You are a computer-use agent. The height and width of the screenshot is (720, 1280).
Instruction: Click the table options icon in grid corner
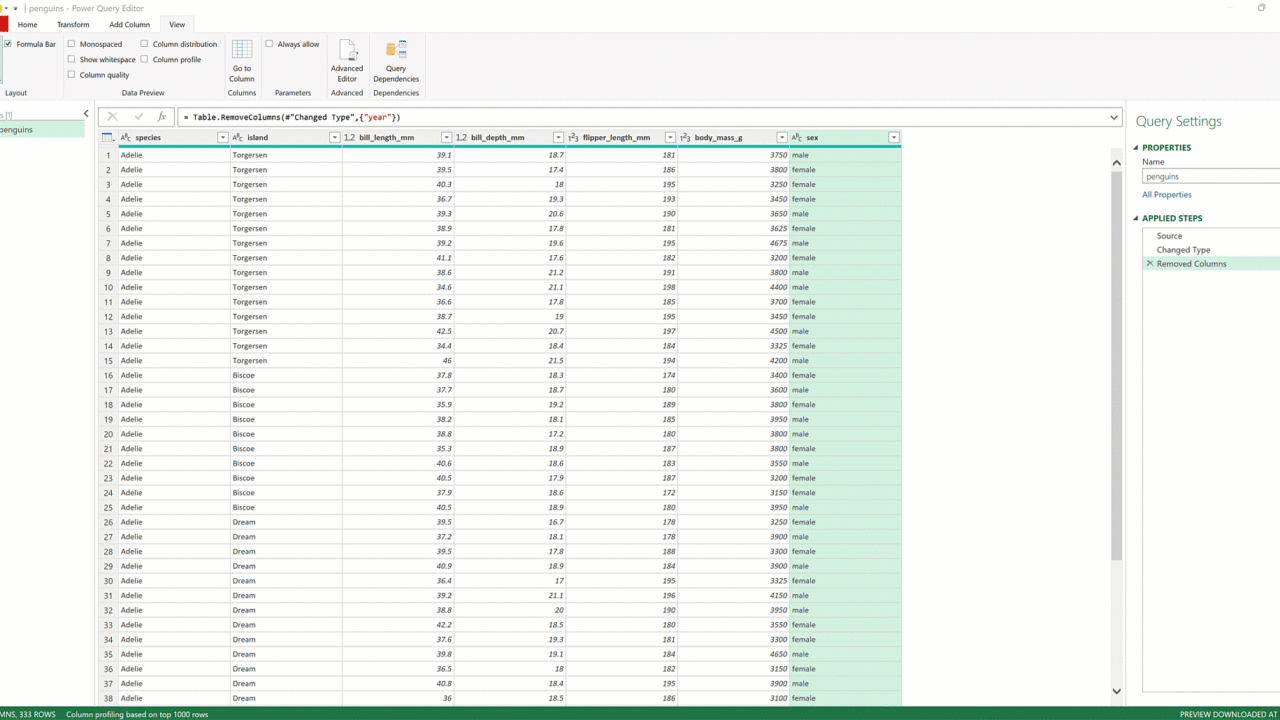(108, 138)
